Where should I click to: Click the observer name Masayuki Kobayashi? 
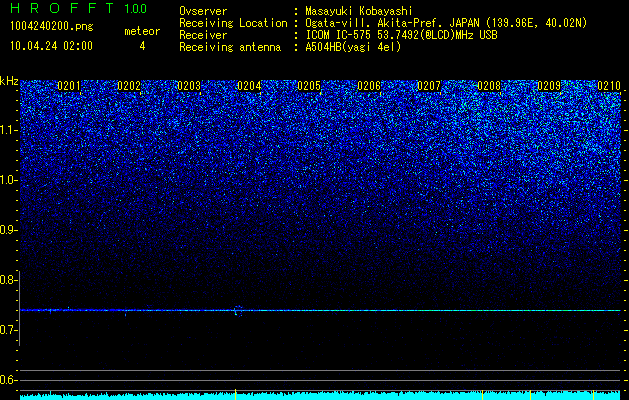359,11
